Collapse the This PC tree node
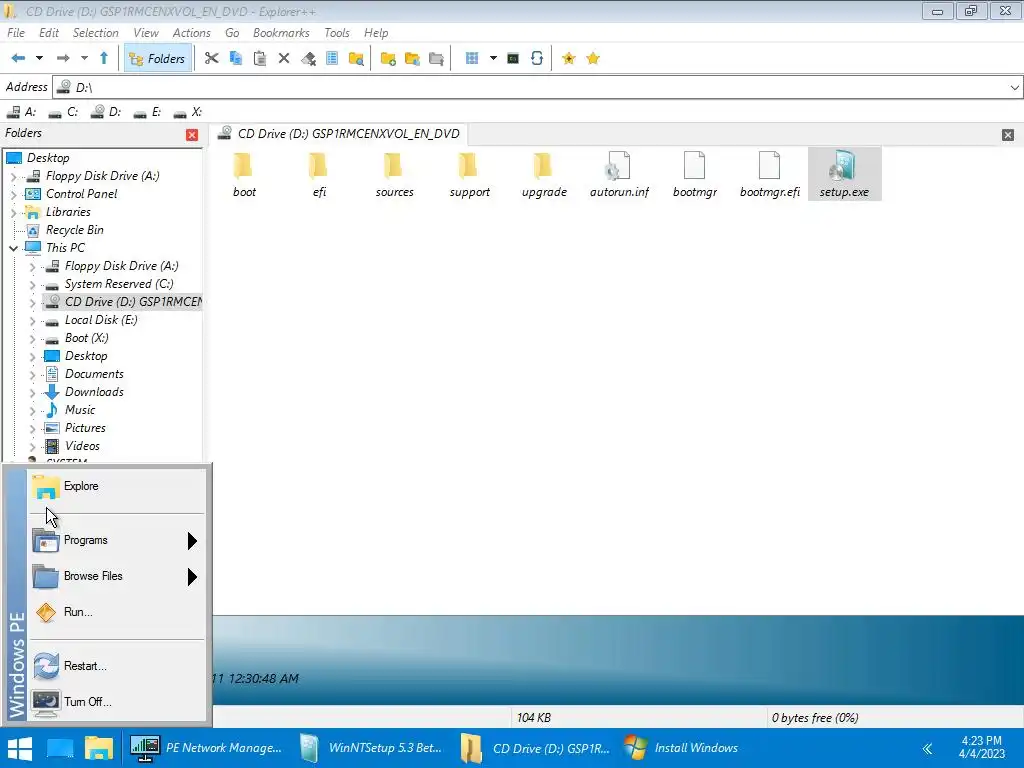This screenshot has height=768, width=1024. [13, 248]
